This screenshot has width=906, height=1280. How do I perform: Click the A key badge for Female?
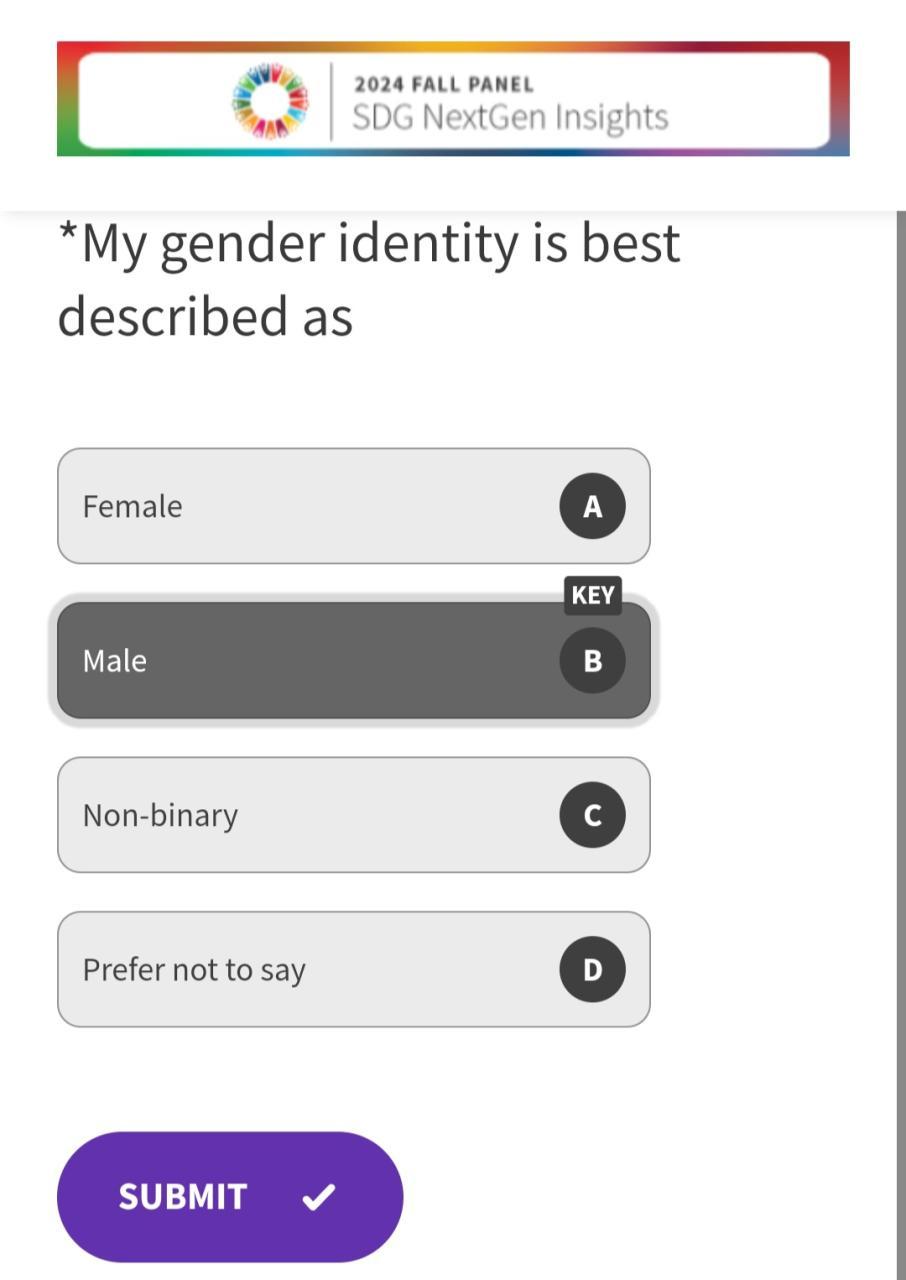click(x=592, y=506)
